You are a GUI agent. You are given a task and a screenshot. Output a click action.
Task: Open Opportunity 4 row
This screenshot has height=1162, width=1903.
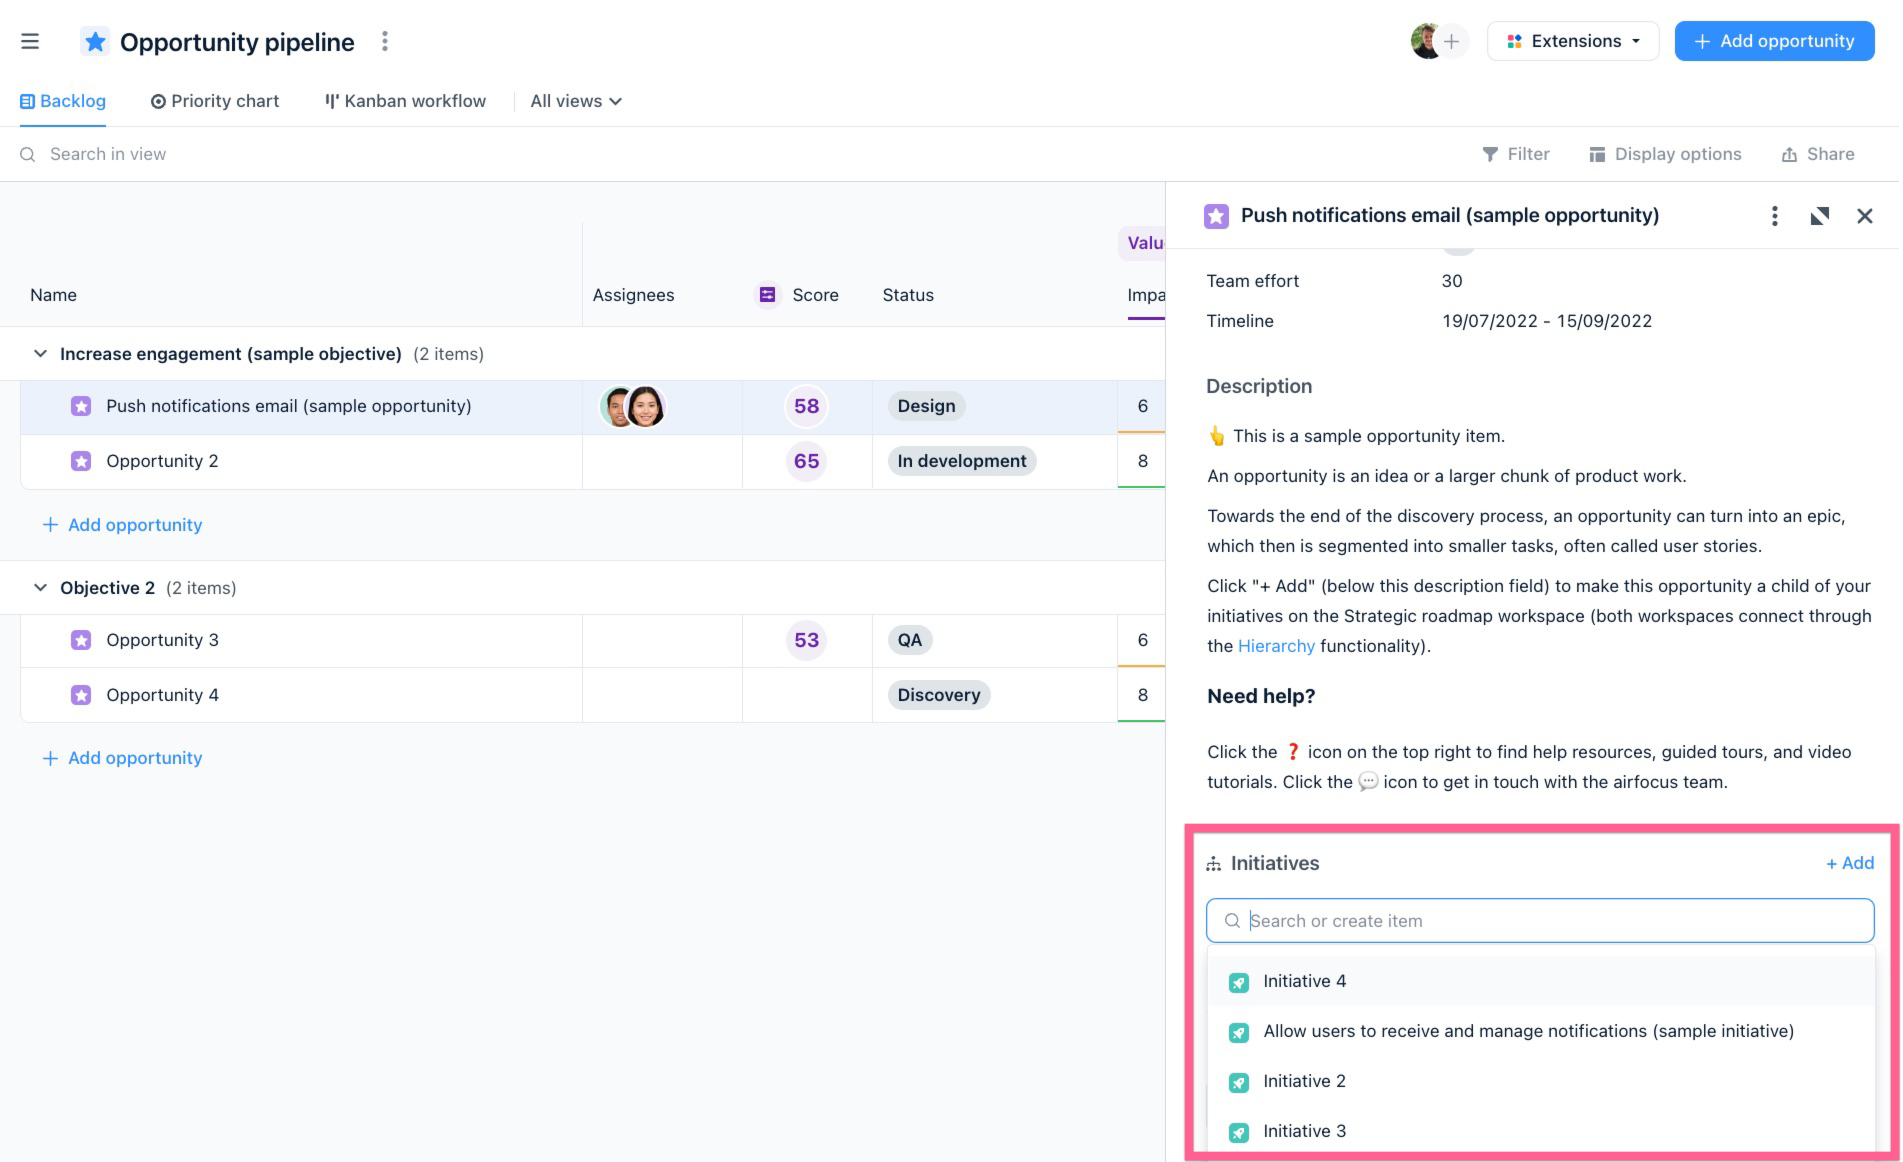pyautogui.click(x=162, y=695)
